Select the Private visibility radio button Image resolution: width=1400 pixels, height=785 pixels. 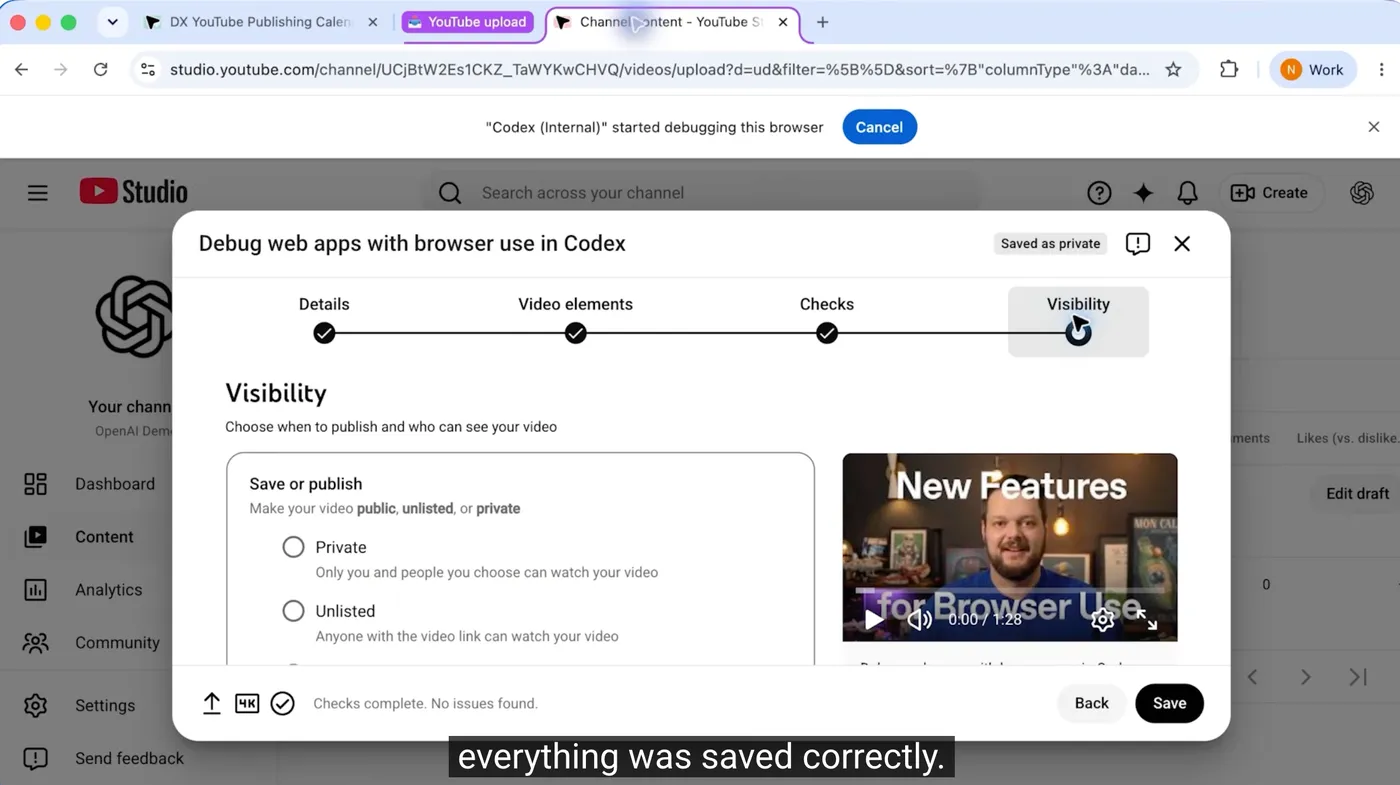(293, 547)
